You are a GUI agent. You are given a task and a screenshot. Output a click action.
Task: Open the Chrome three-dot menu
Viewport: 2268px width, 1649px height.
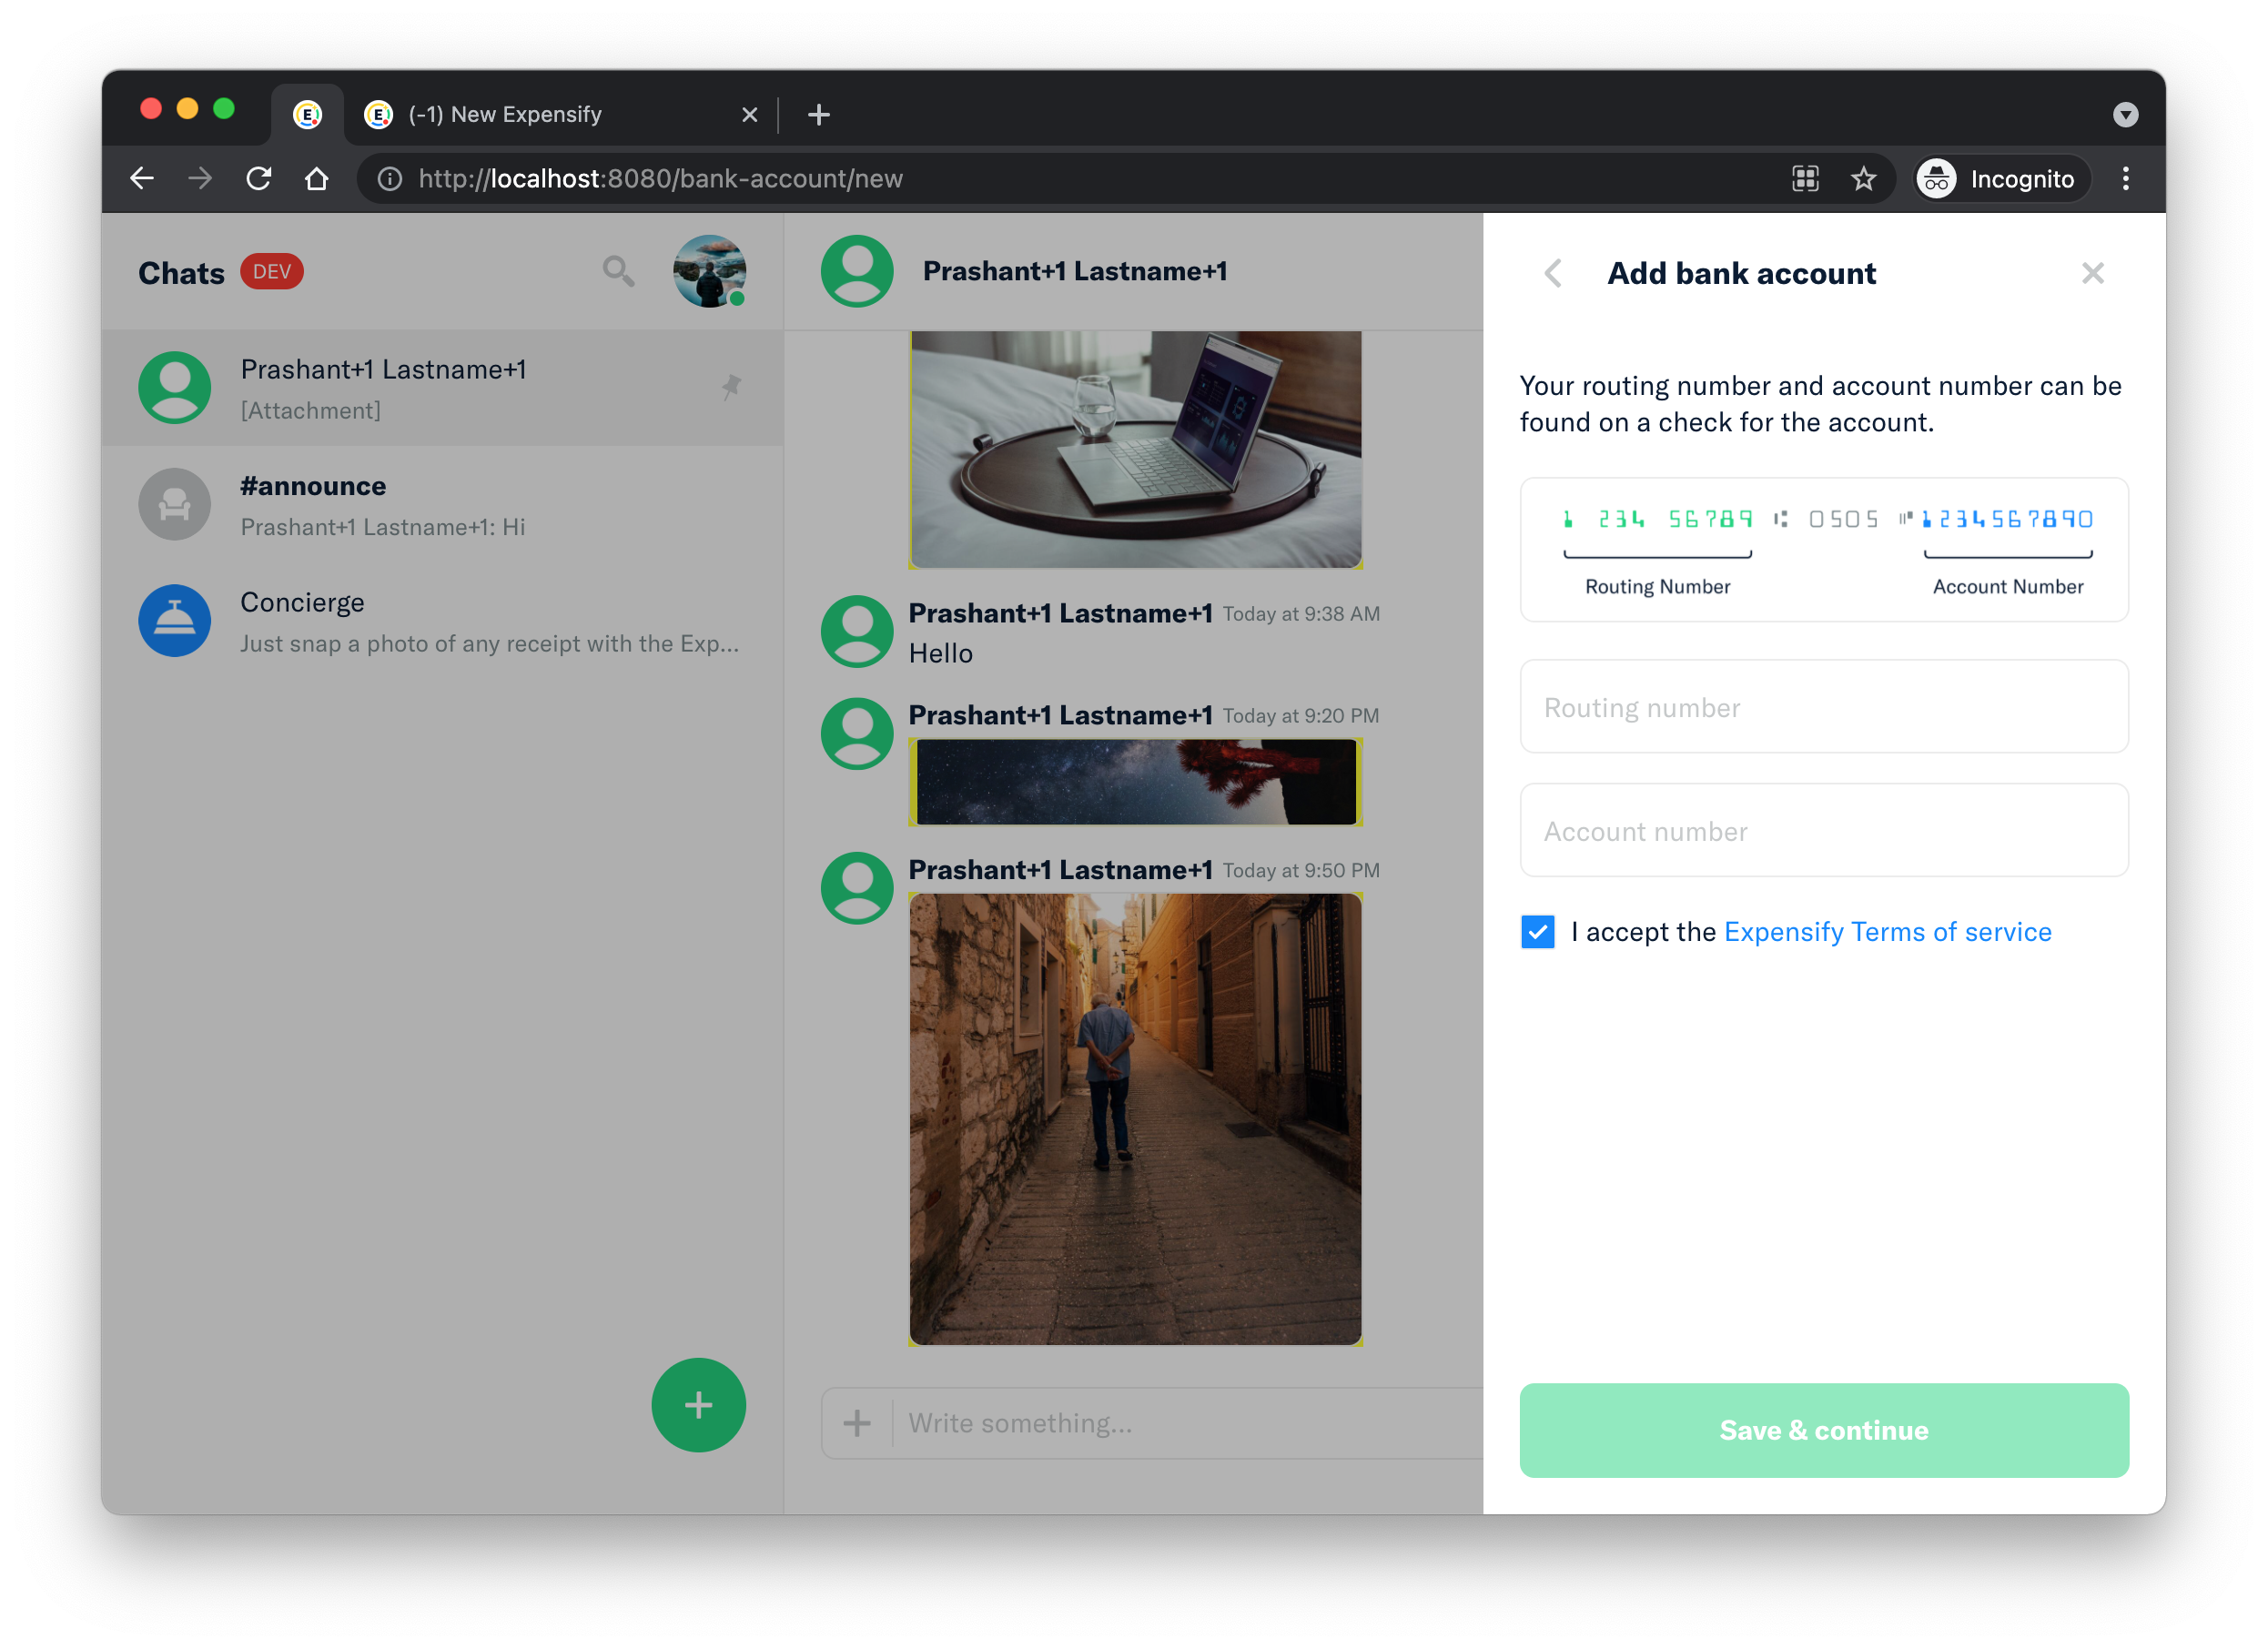pos(2125,179)
